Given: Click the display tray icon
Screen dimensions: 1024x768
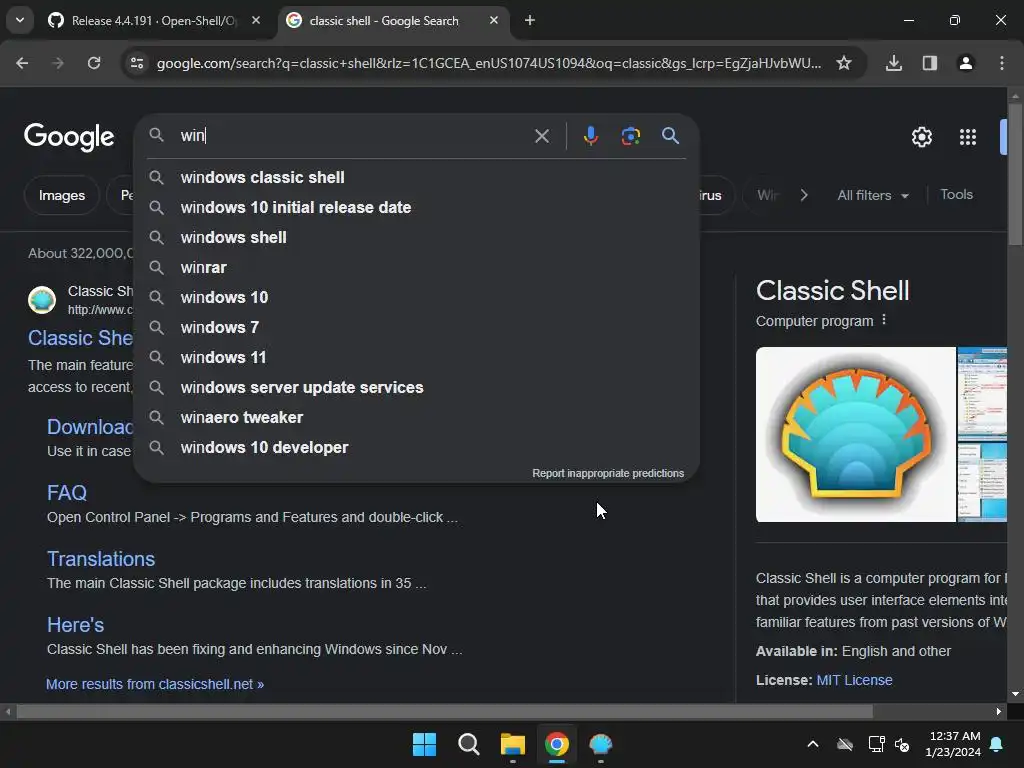Looking at the screenshot, I should tap(876, 744).
